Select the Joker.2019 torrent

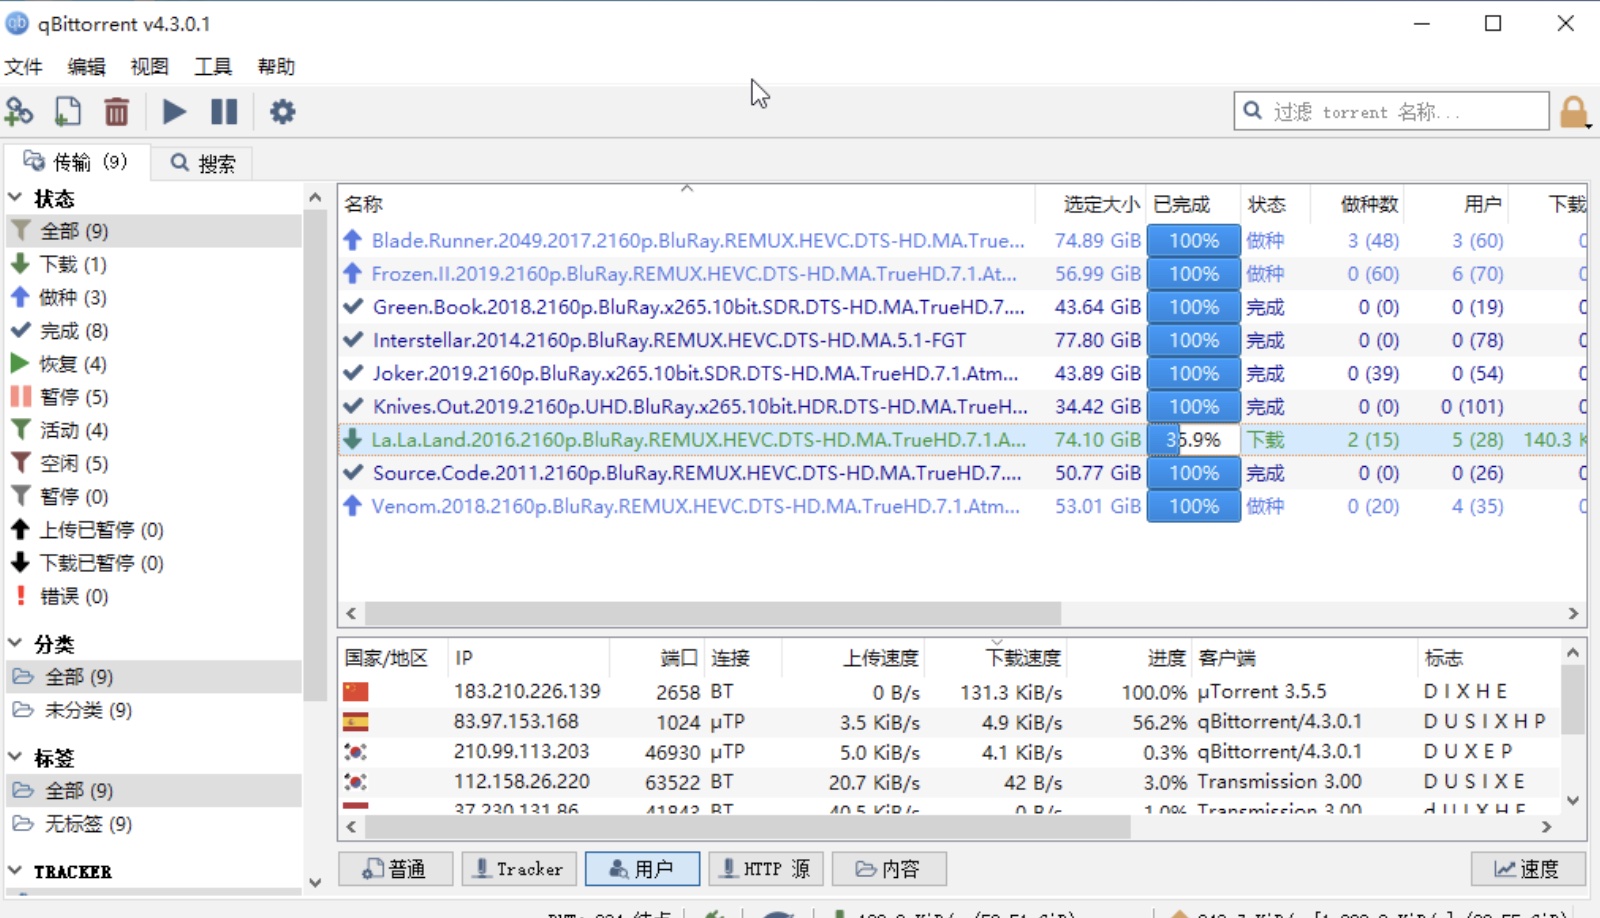coord(962,373)
